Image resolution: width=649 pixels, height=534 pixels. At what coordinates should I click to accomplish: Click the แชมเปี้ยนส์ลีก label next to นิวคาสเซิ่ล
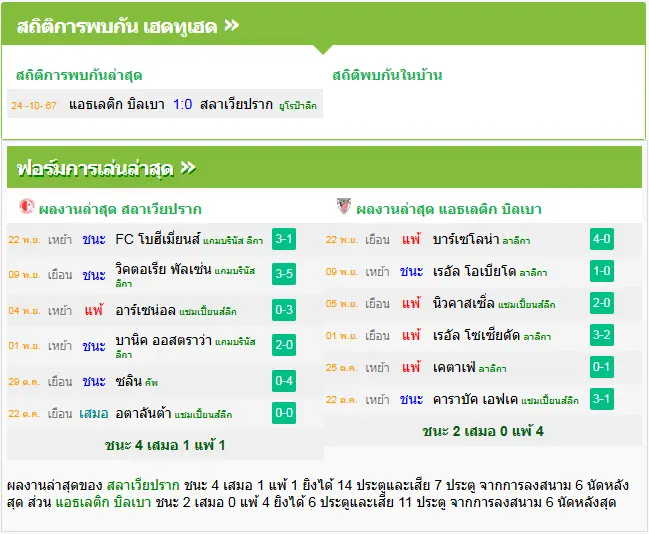click(526, 305)
